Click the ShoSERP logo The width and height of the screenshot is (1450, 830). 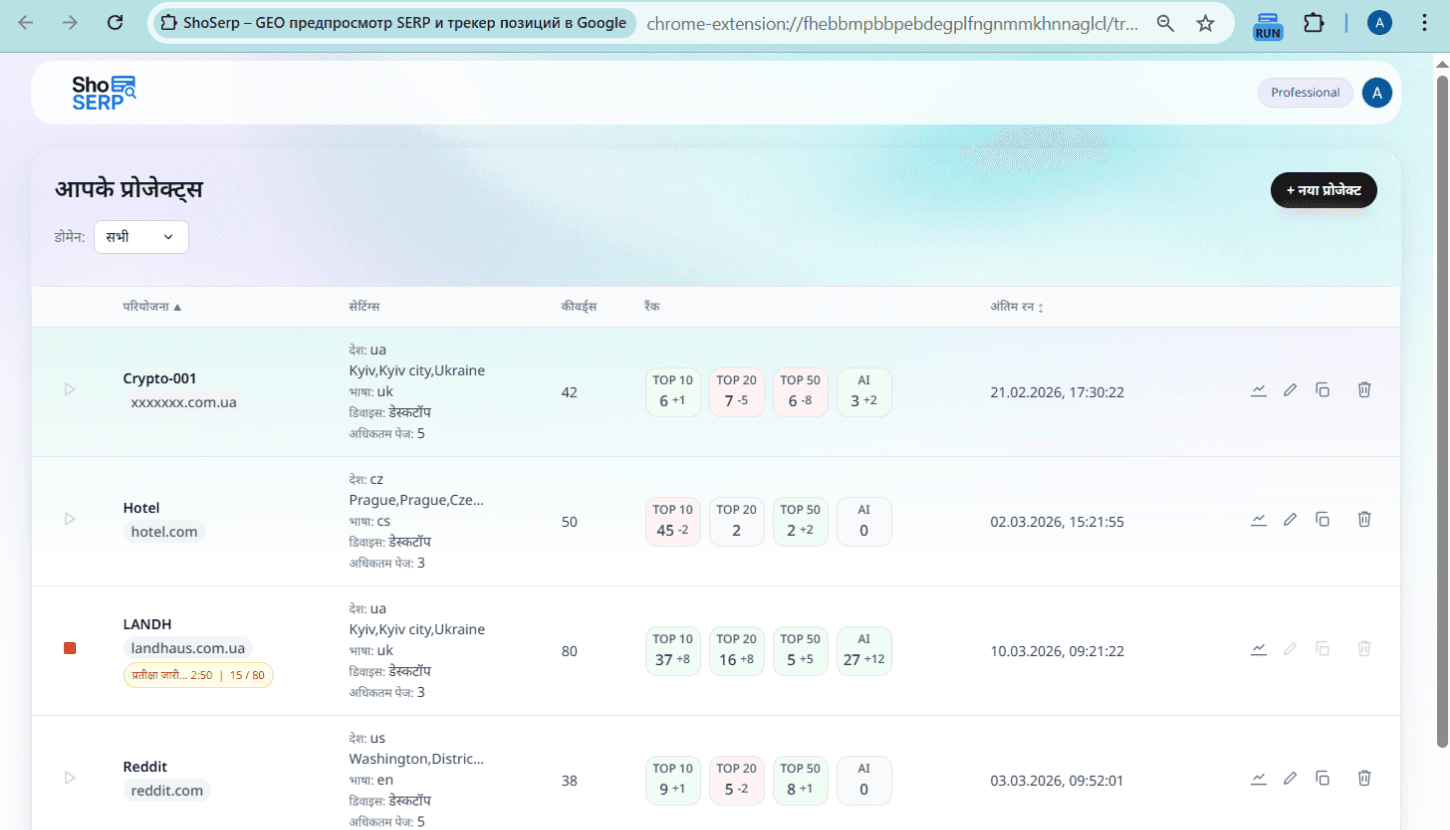[103, 92]
